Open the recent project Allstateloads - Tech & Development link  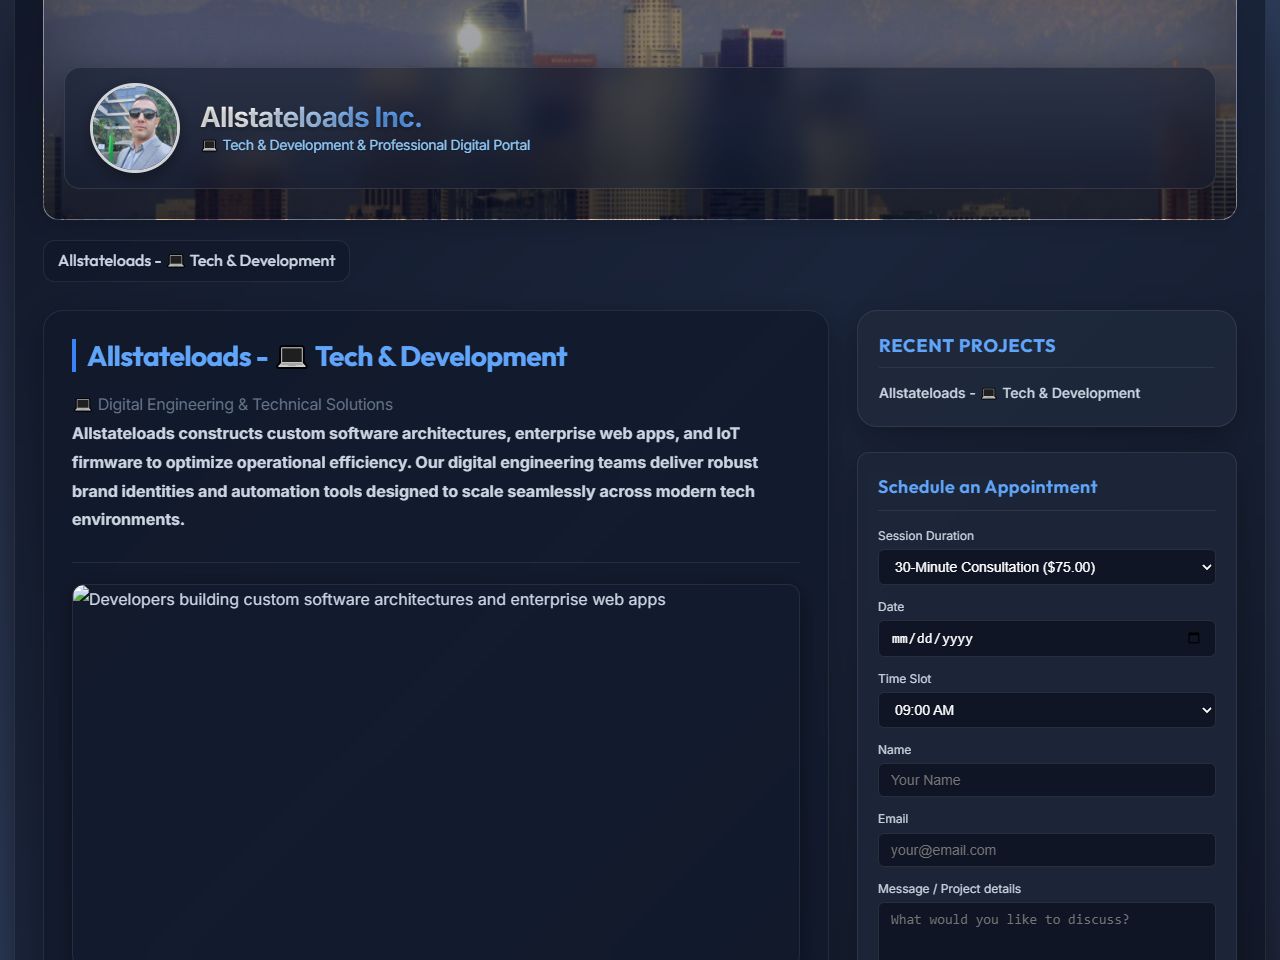[x=1009, y=393]
